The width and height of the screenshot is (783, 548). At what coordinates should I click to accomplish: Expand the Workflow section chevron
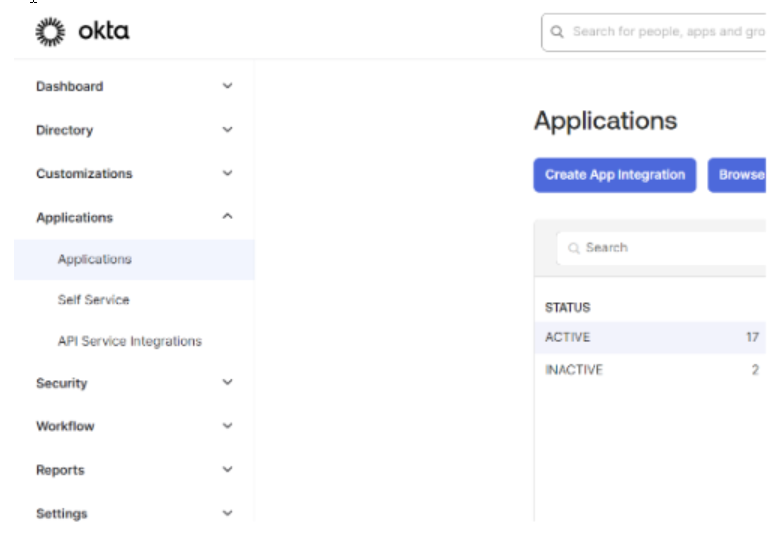(227, 426)
